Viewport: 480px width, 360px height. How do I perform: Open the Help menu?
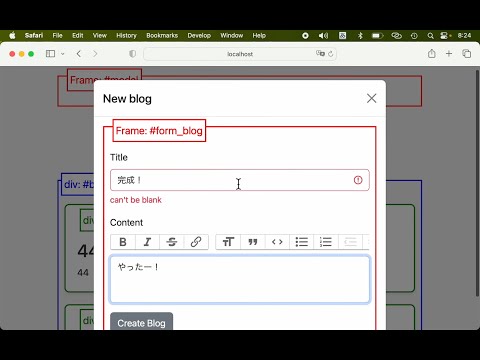[259, 36]
